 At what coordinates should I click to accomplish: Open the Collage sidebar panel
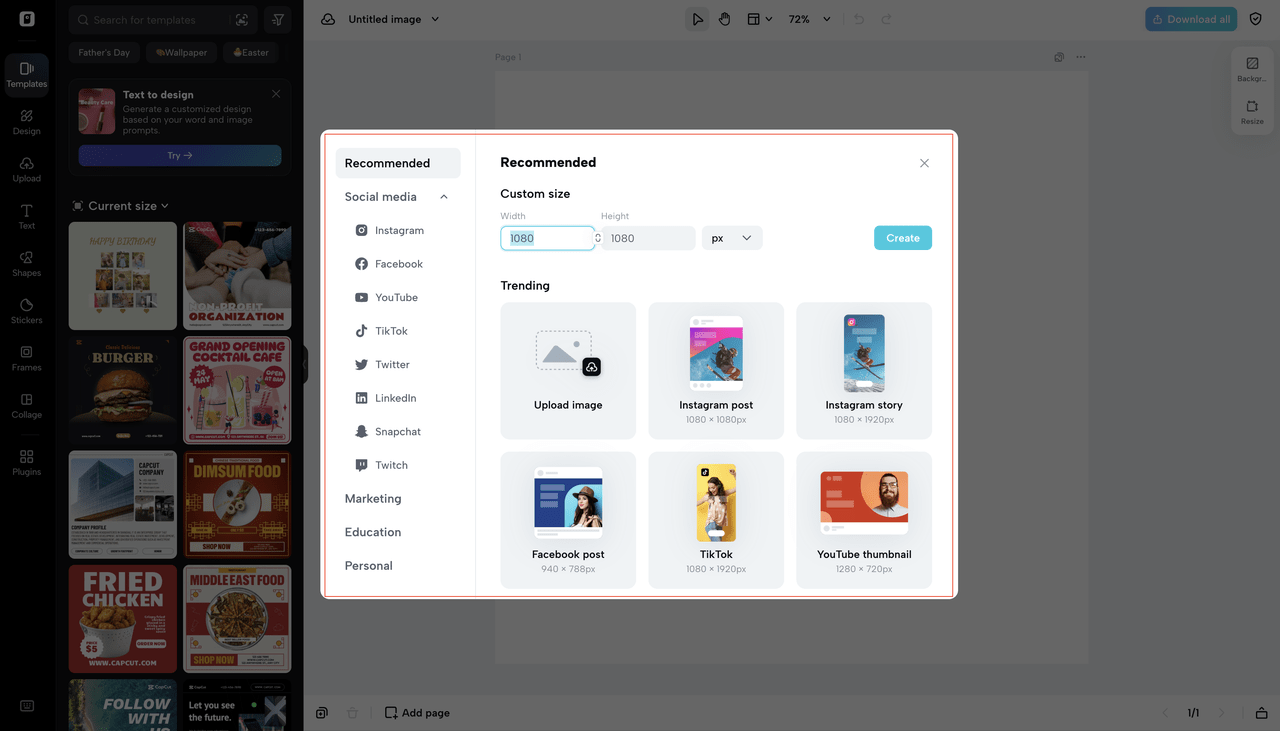[27, 405]
